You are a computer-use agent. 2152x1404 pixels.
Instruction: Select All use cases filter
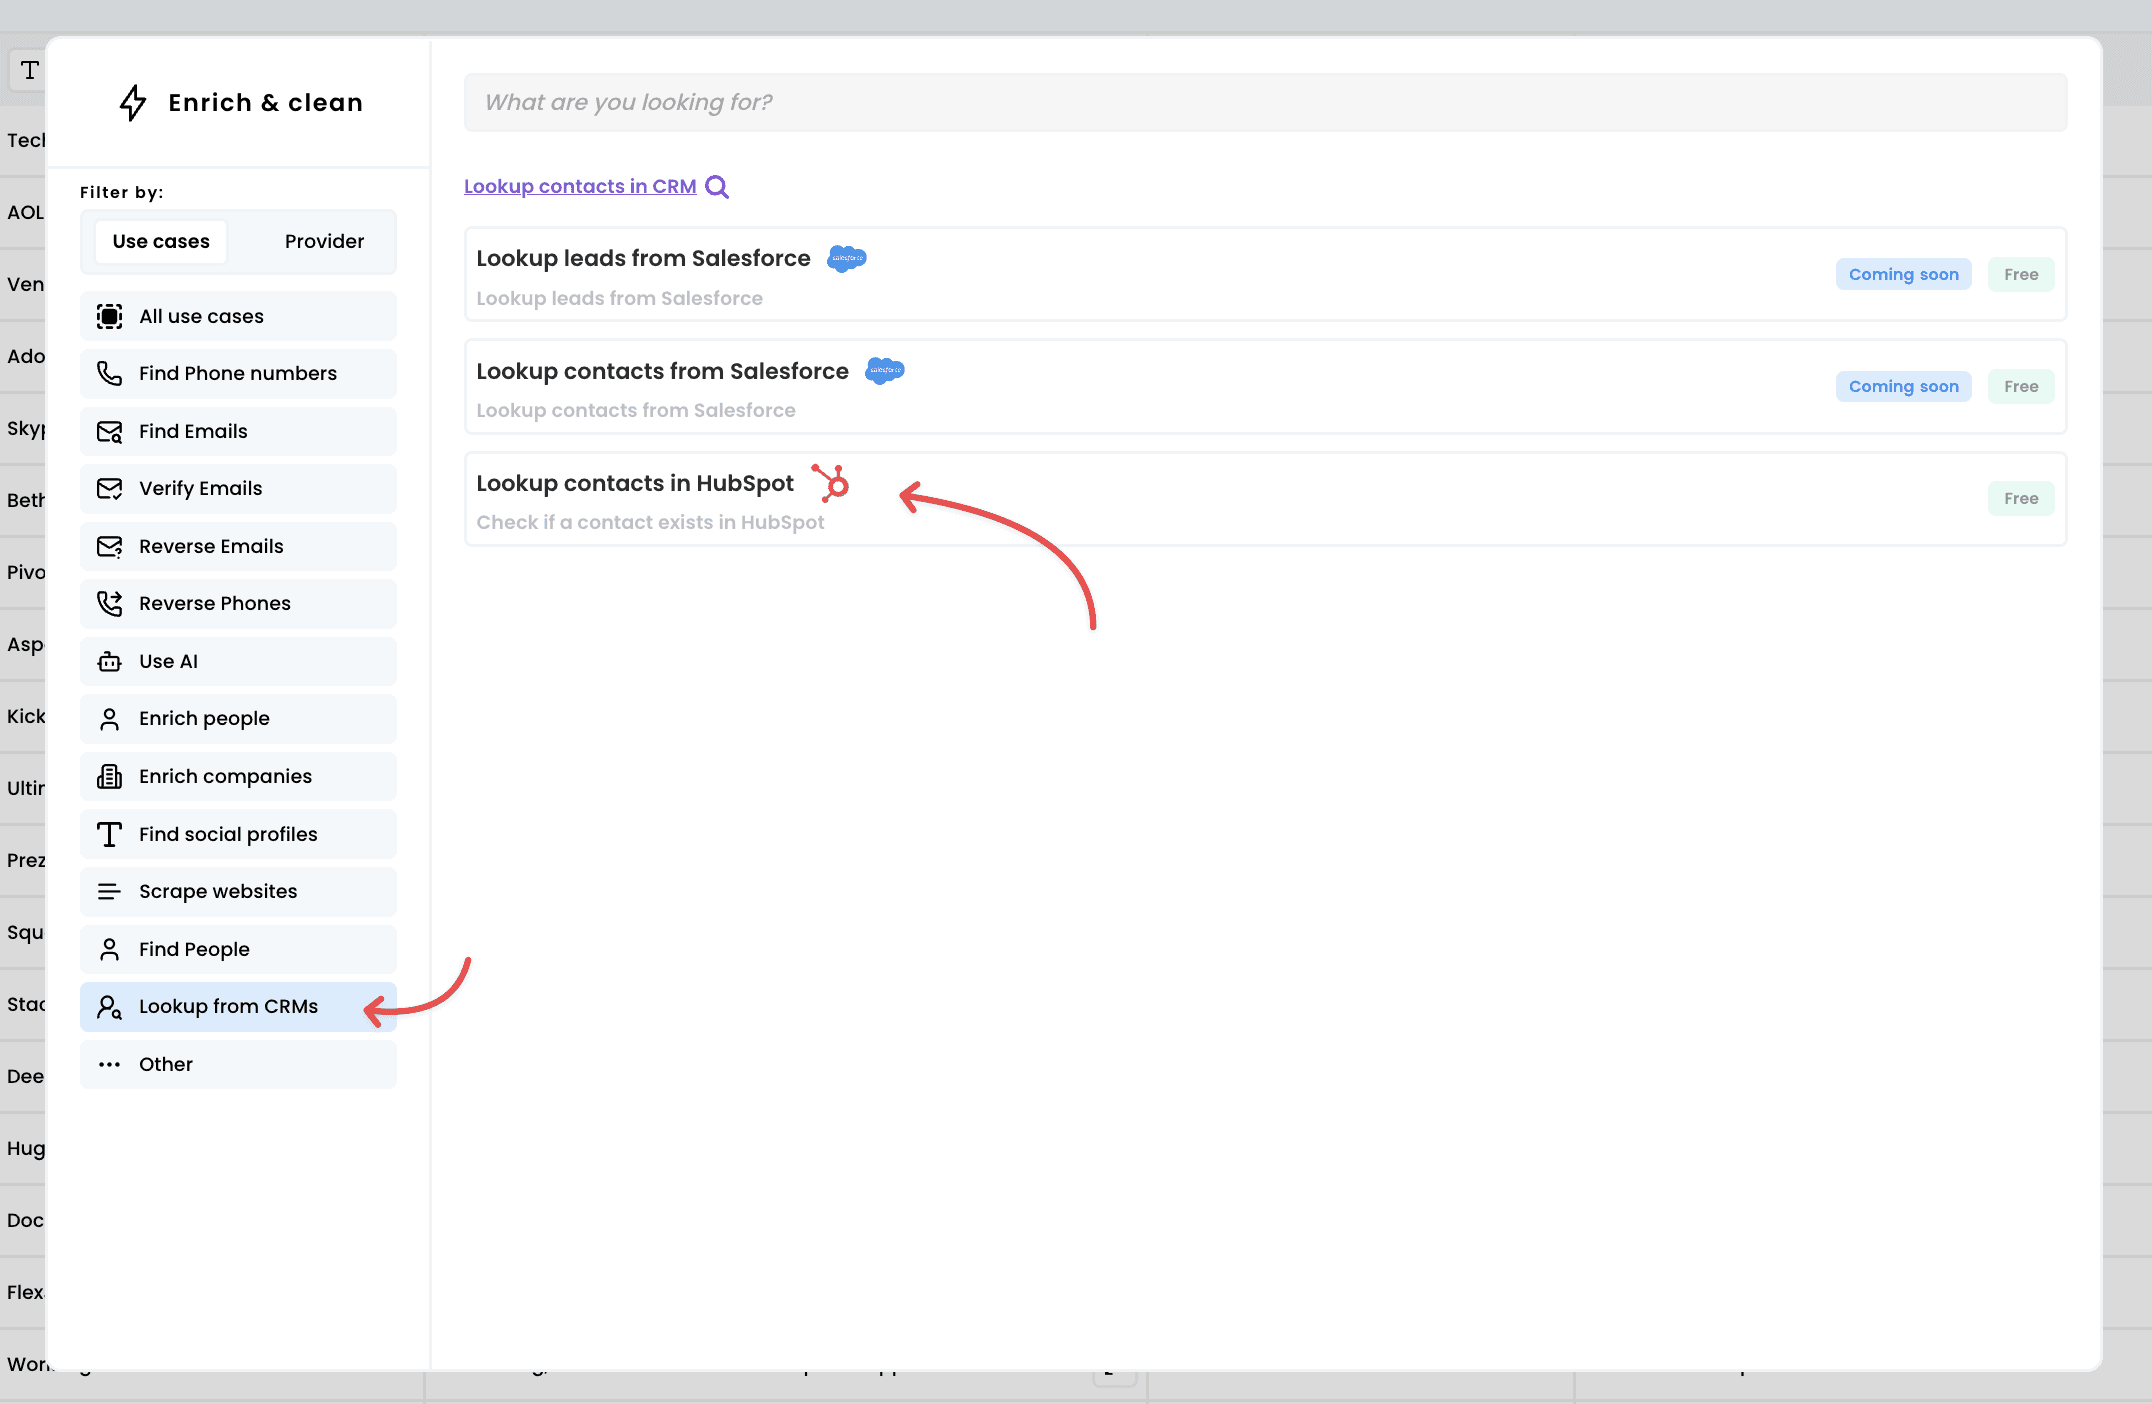click(x=238, y=316)
